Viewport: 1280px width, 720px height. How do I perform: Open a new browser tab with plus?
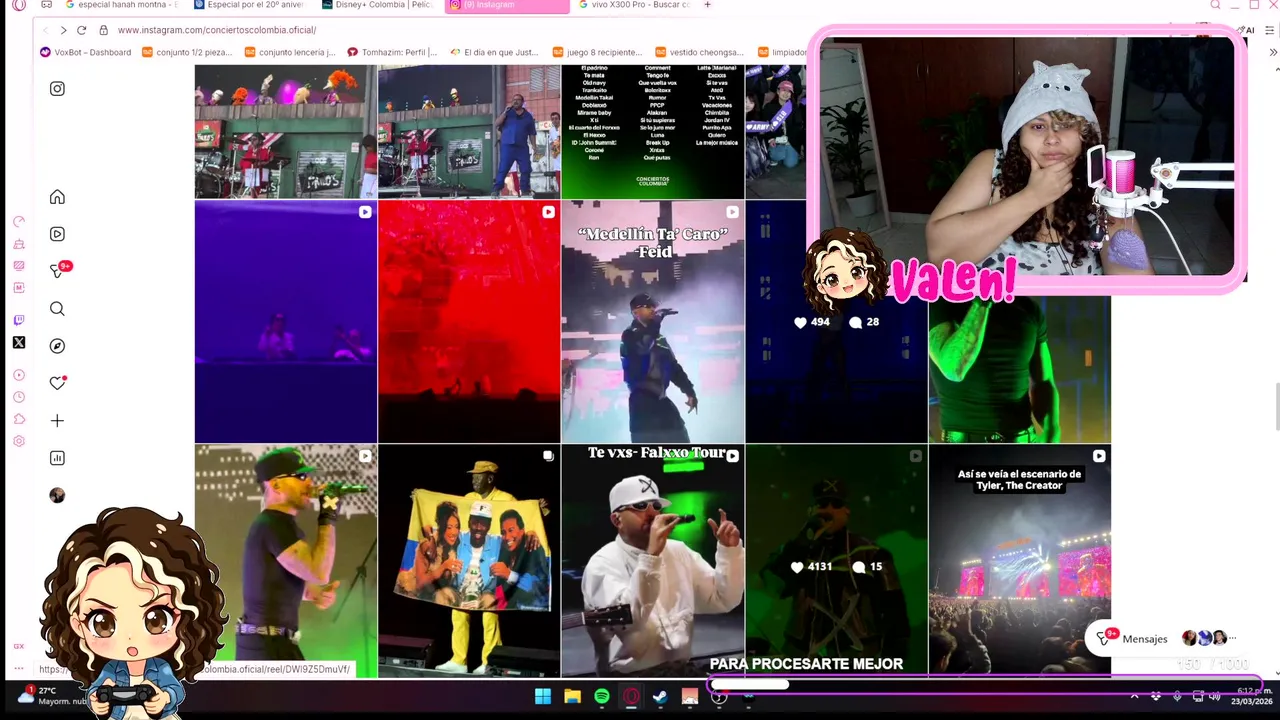coord(707,5)
